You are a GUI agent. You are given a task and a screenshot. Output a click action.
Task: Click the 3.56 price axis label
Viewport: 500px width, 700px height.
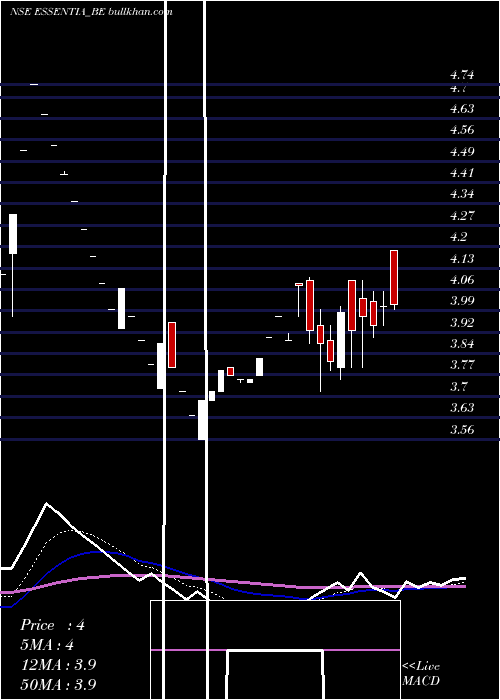coord(462,430)
